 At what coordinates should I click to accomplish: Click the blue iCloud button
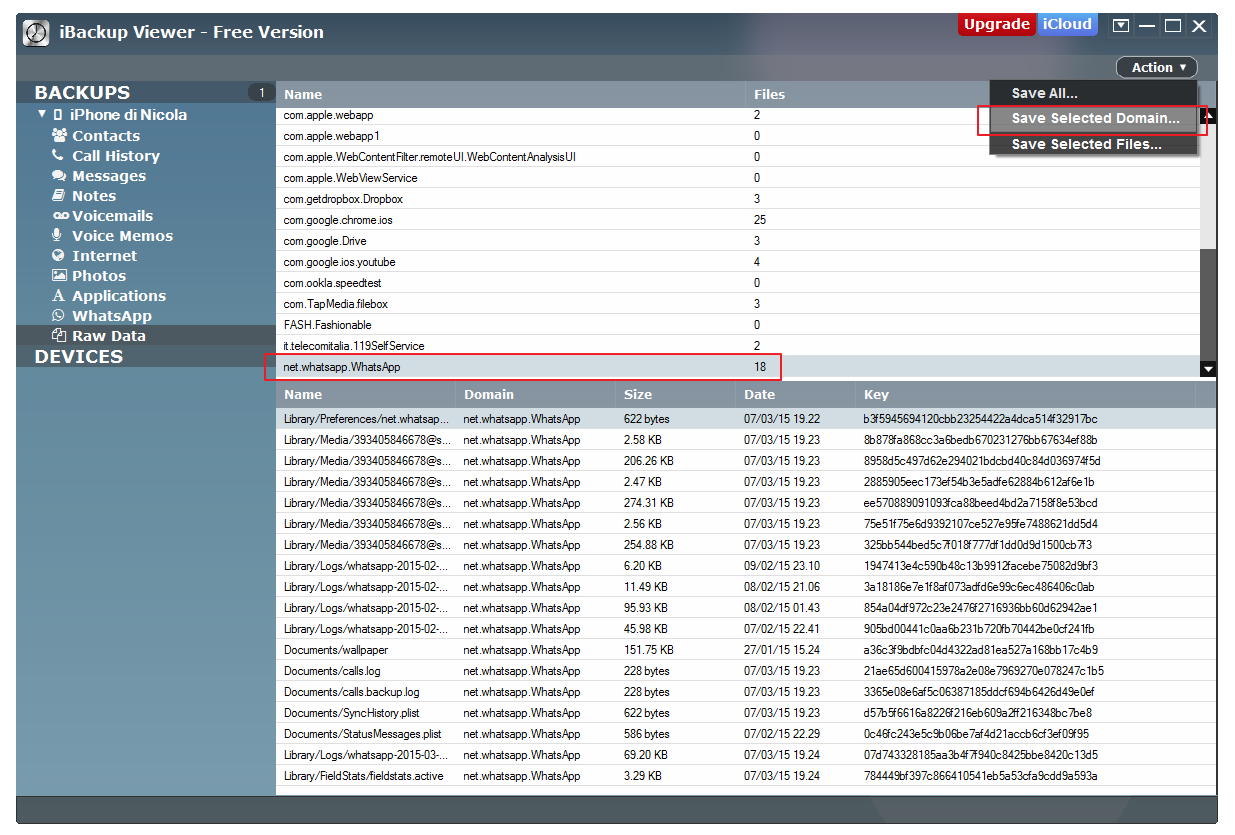[x=1066, y=24]
